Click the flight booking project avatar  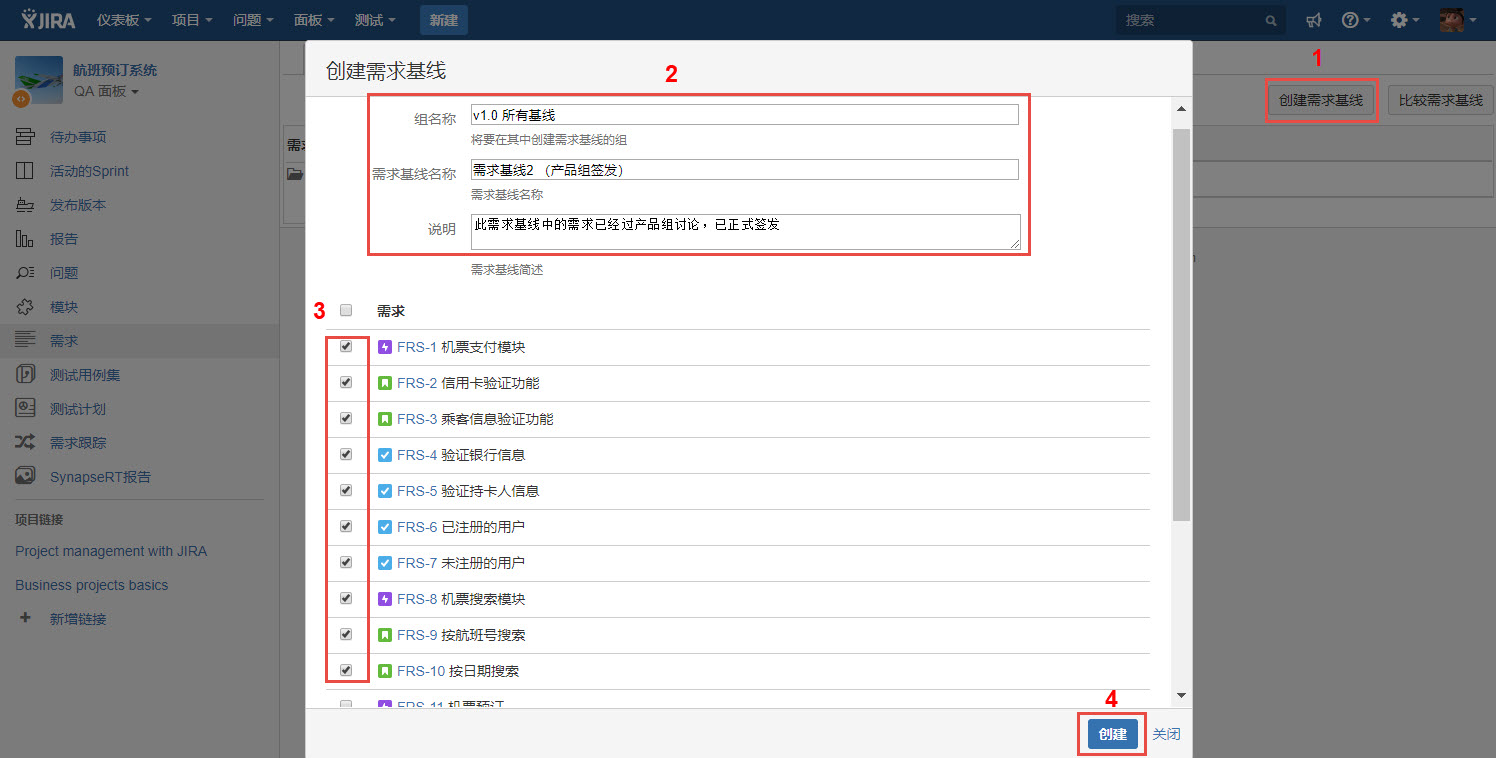[38, 79]
